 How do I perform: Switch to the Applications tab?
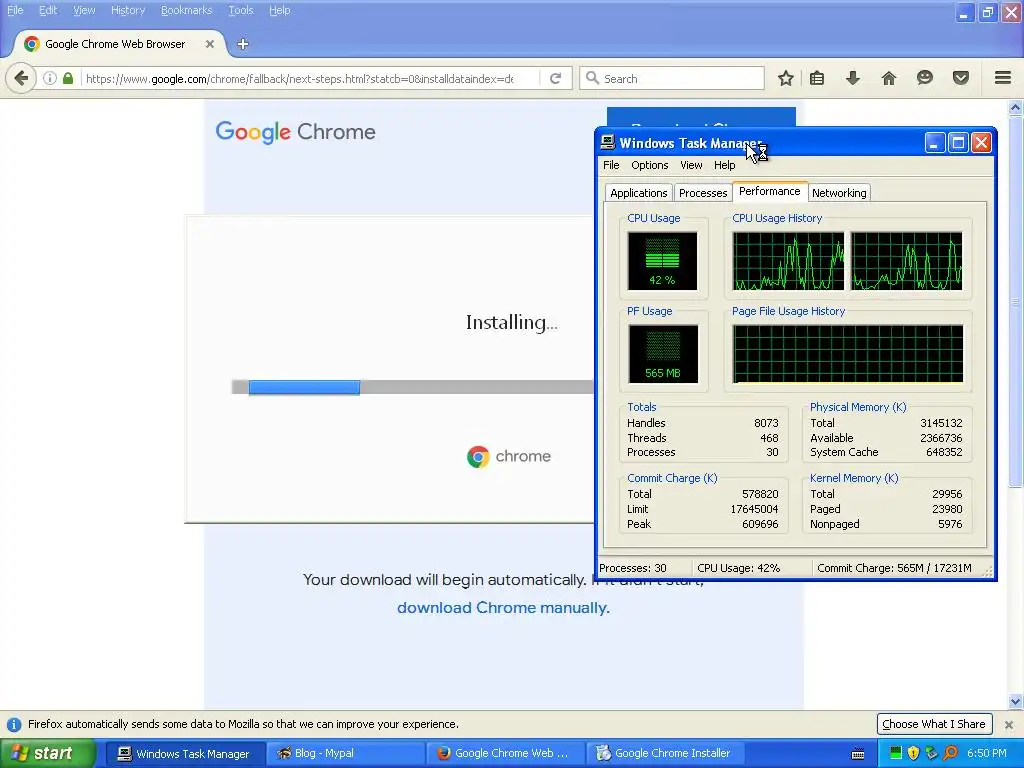coord(639,193)
